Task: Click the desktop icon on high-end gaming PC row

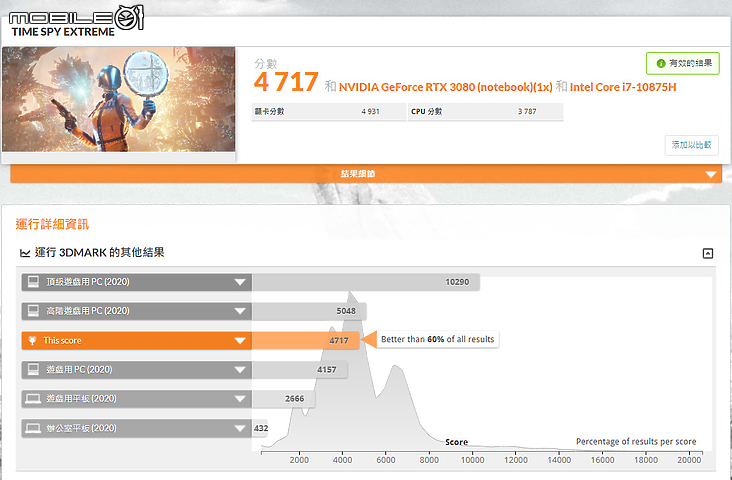Action: point(33,311)
